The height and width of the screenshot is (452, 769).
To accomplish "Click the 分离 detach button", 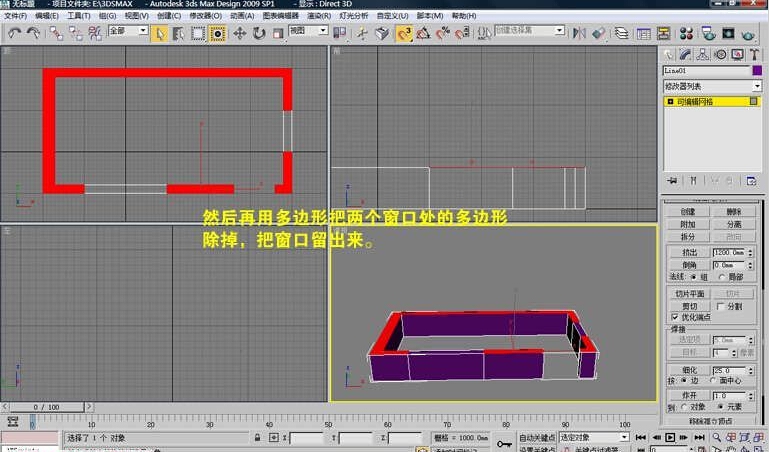I will click(734, 224).
